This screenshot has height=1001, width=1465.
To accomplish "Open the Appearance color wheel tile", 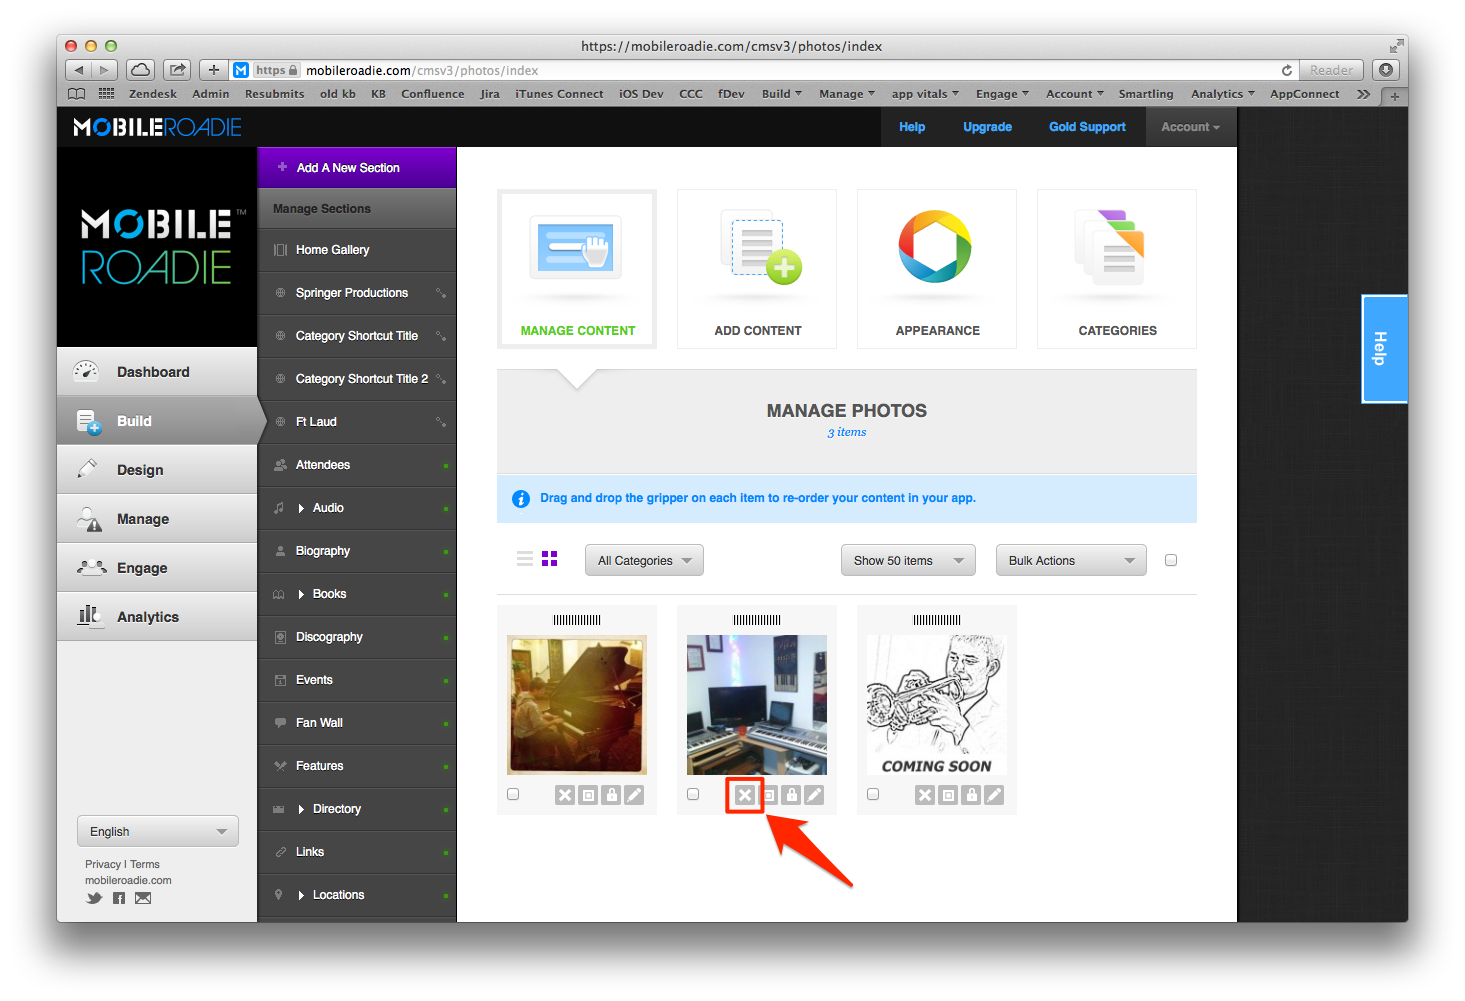I will [x=937, y=268].
